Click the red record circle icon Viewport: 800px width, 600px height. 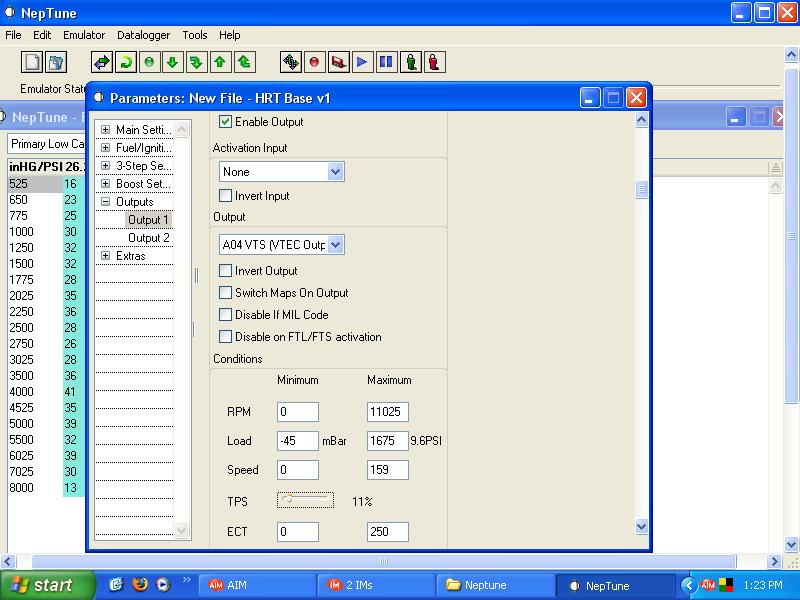tap(314, 62)
